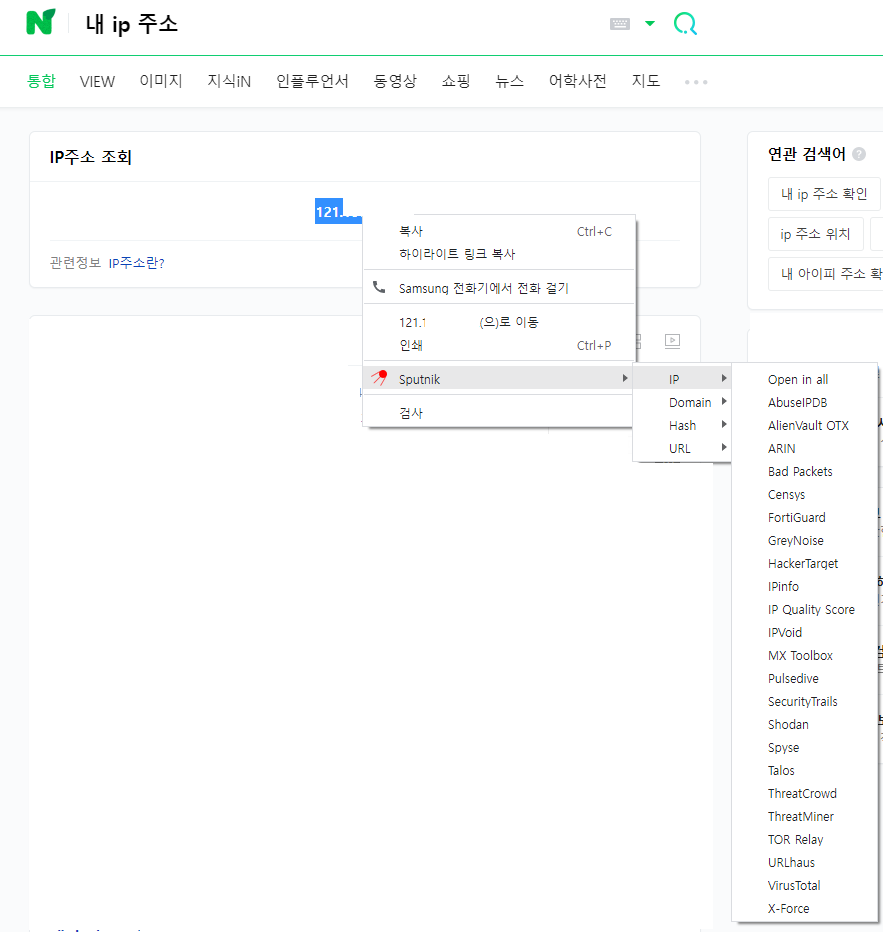
Task: Select FortiGuard entry
Action: 805,518
